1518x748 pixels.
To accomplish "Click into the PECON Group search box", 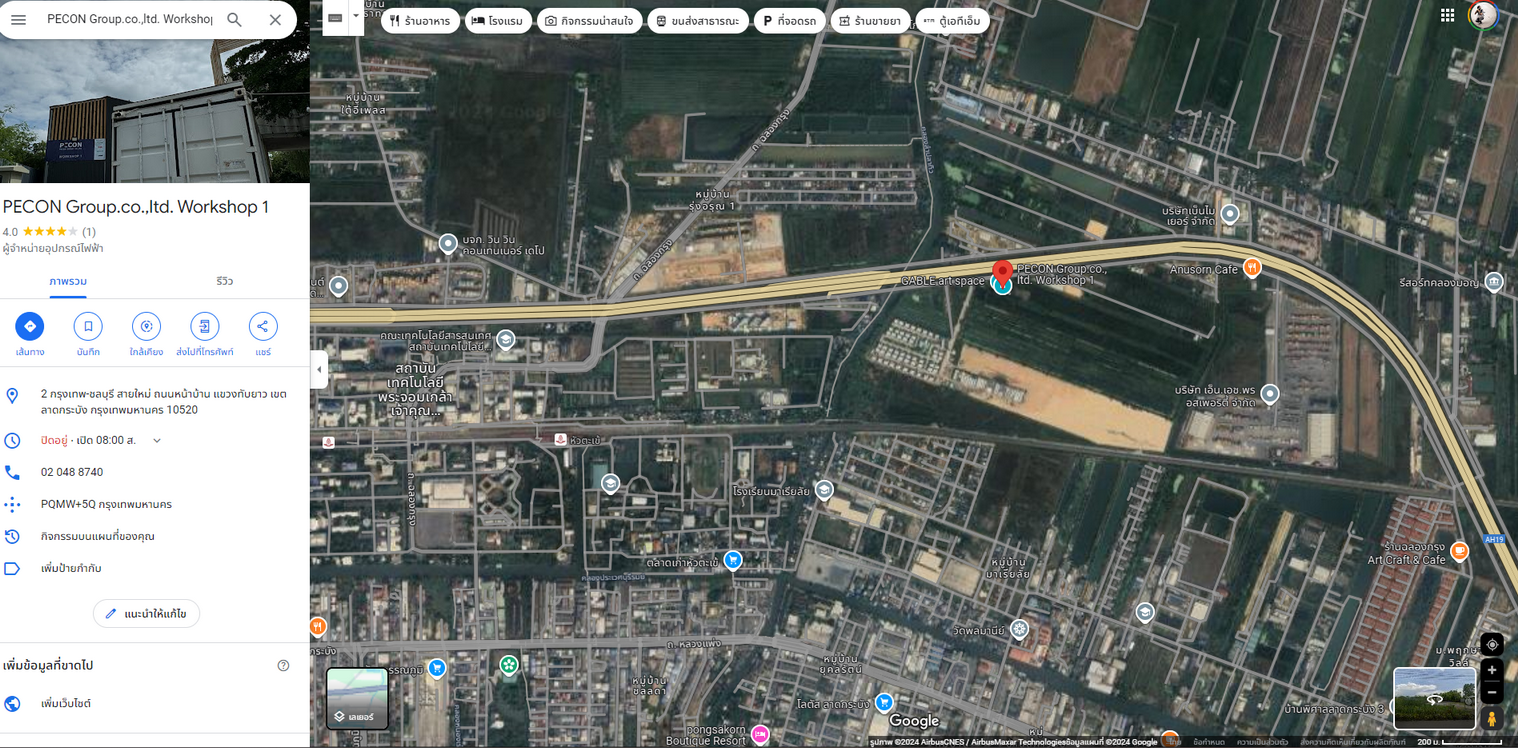I will [129, 20].
